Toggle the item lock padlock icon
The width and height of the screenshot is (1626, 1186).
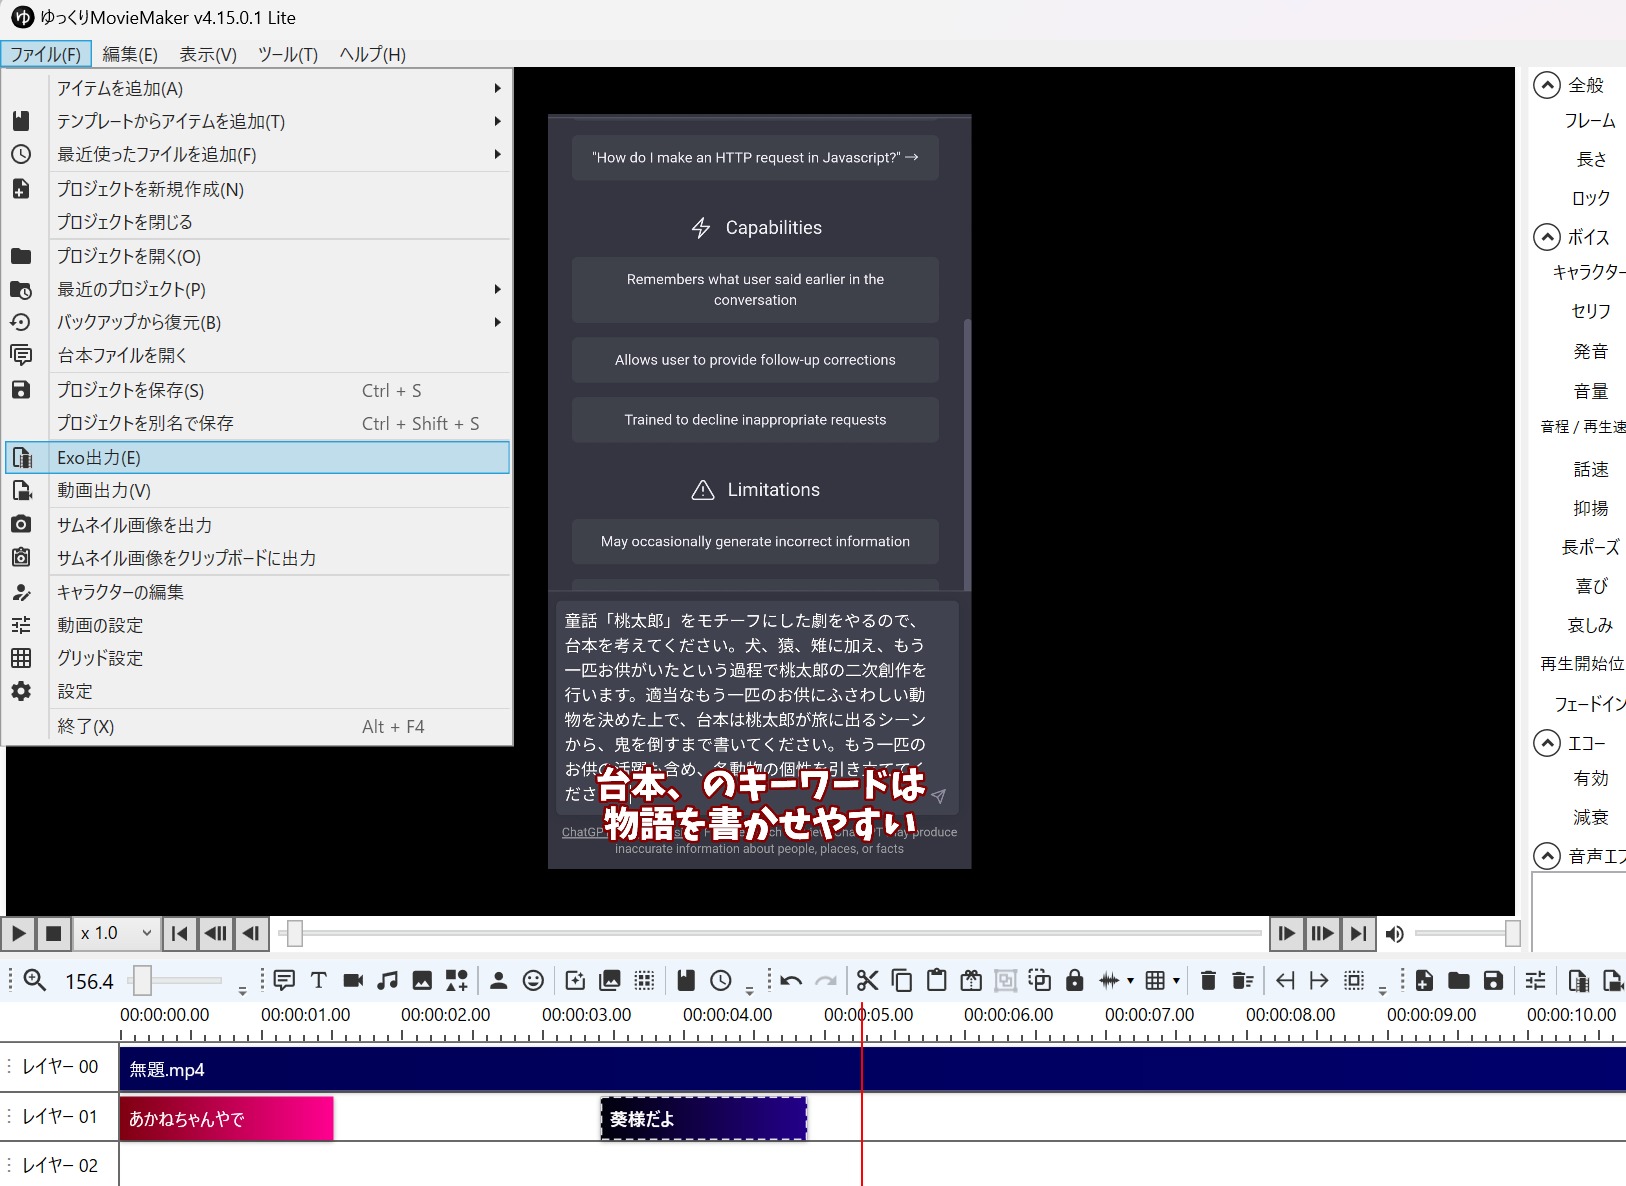point(1076,981)
